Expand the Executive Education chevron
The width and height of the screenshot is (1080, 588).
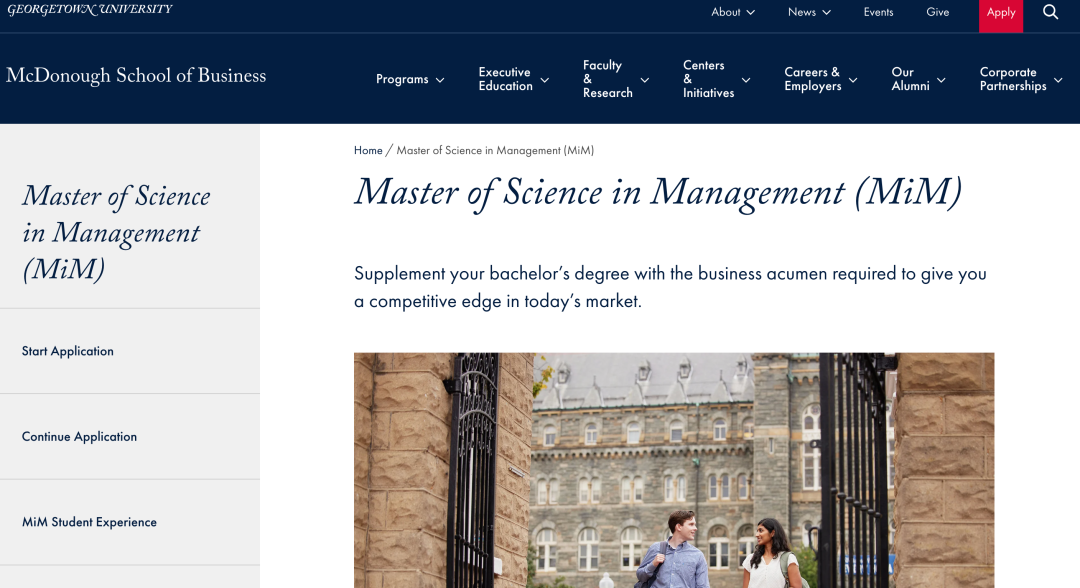(545, 80)
